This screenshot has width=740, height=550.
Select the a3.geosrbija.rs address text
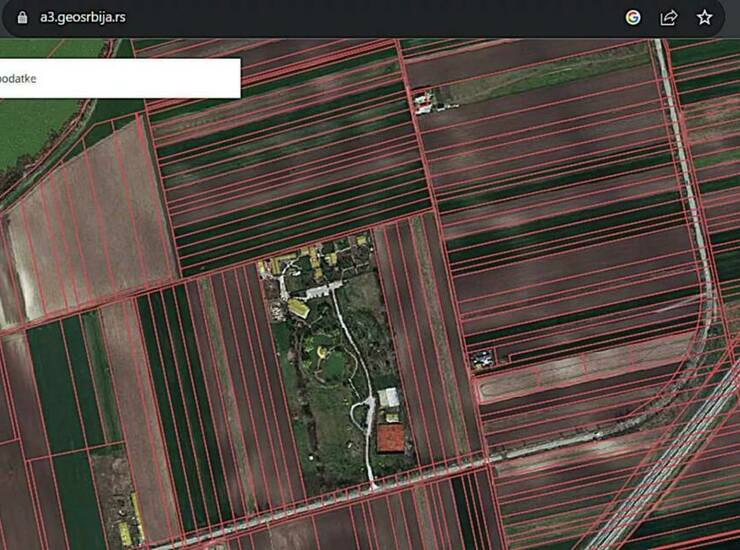click(x=83, y=17)
